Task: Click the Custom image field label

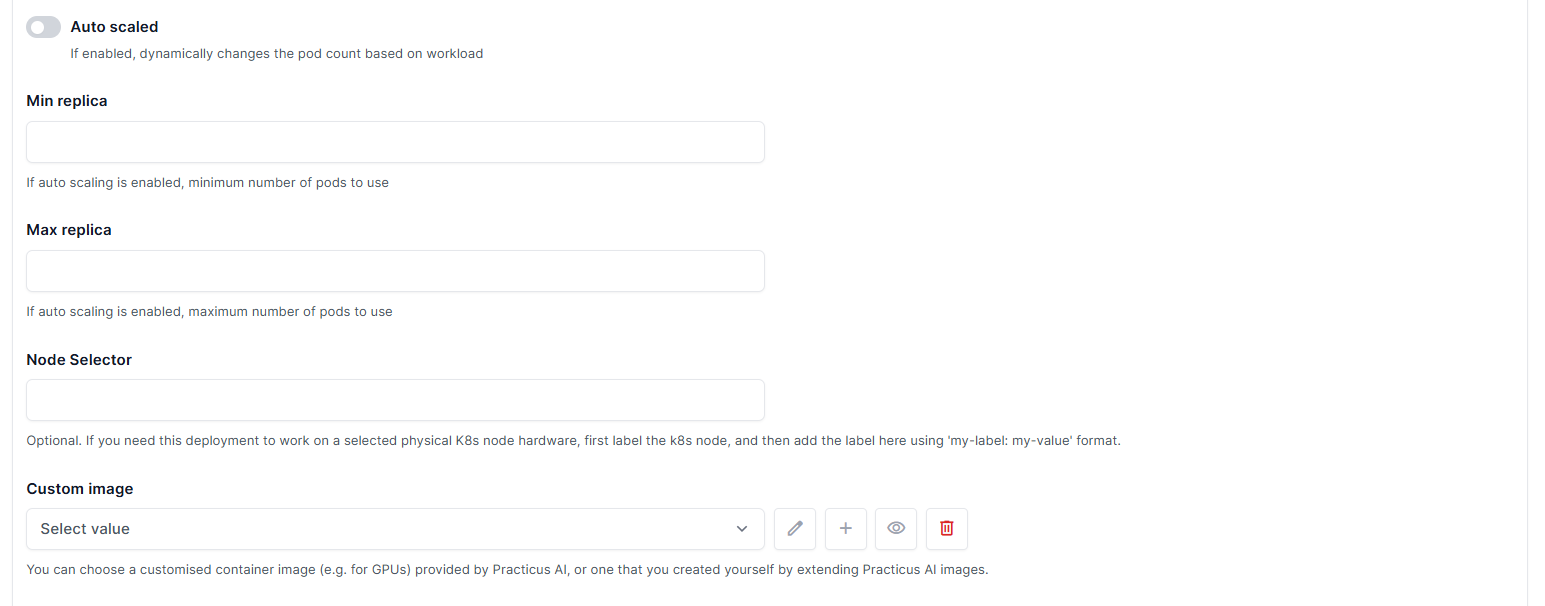Action: tap(80, 489)
